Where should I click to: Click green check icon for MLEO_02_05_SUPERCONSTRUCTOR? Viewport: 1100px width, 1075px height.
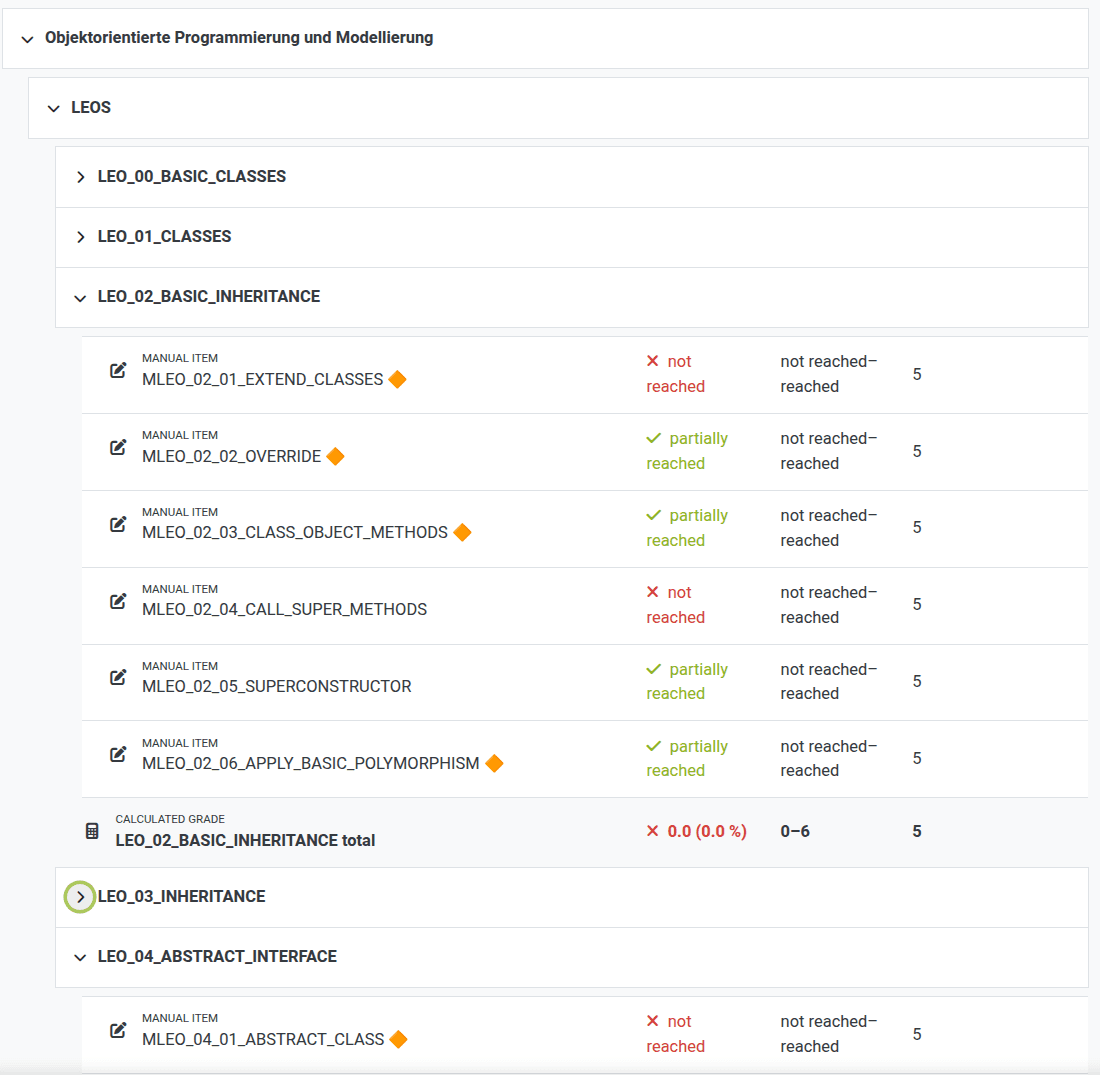click(654, 669)
